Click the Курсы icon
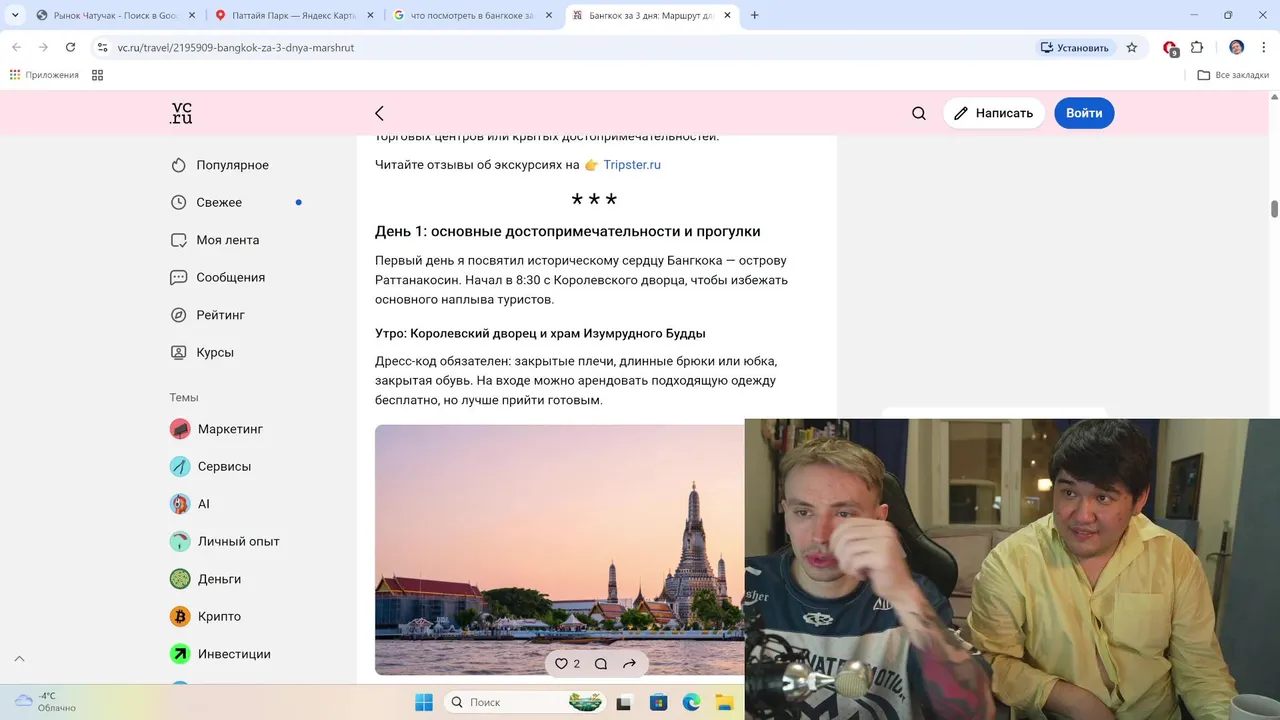The image size is (1280, 720). click(179, 352)
